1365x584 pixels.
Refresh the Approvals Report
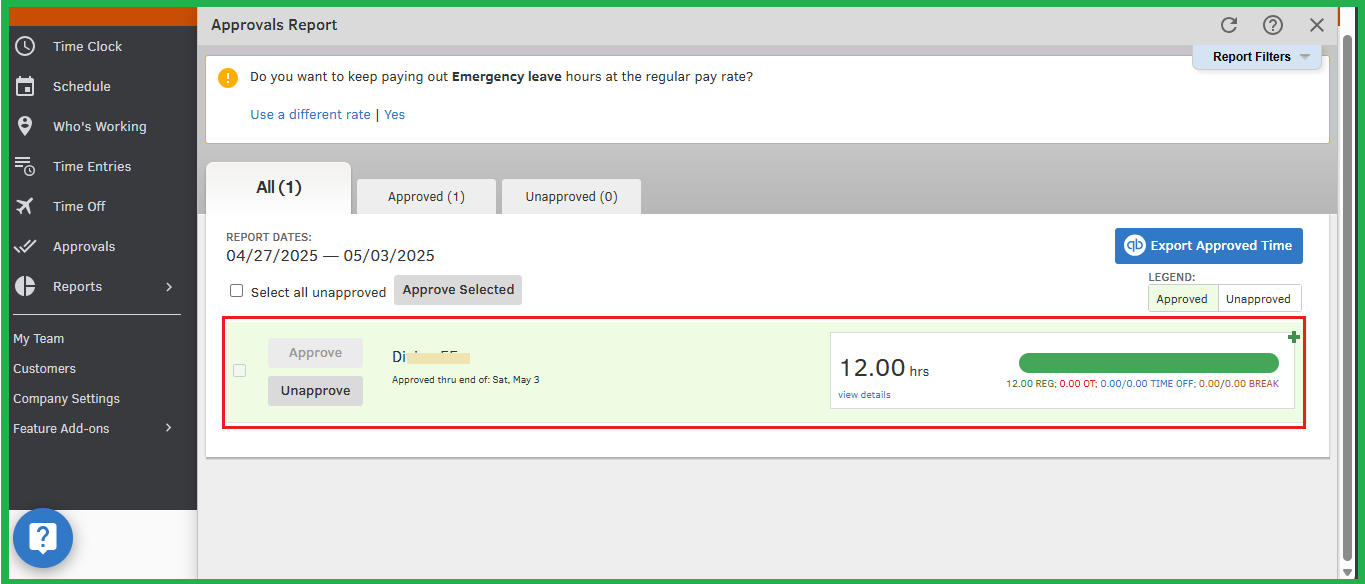[1229, 25]
